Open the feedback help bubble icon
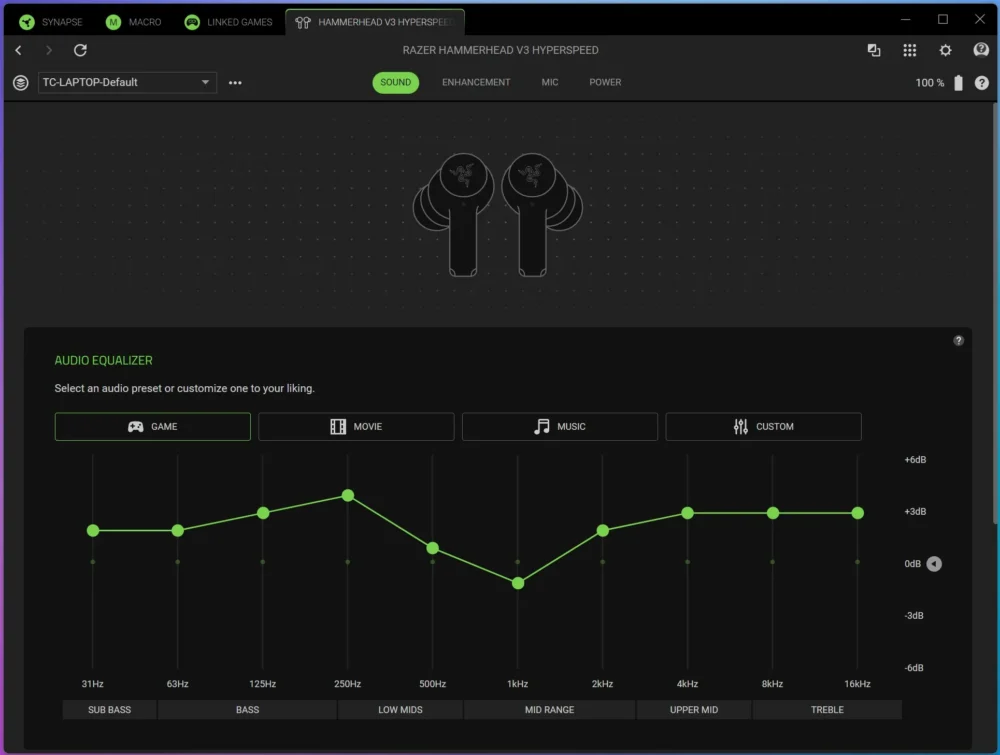Screen dimensions: 1000x755 point(981,50)
